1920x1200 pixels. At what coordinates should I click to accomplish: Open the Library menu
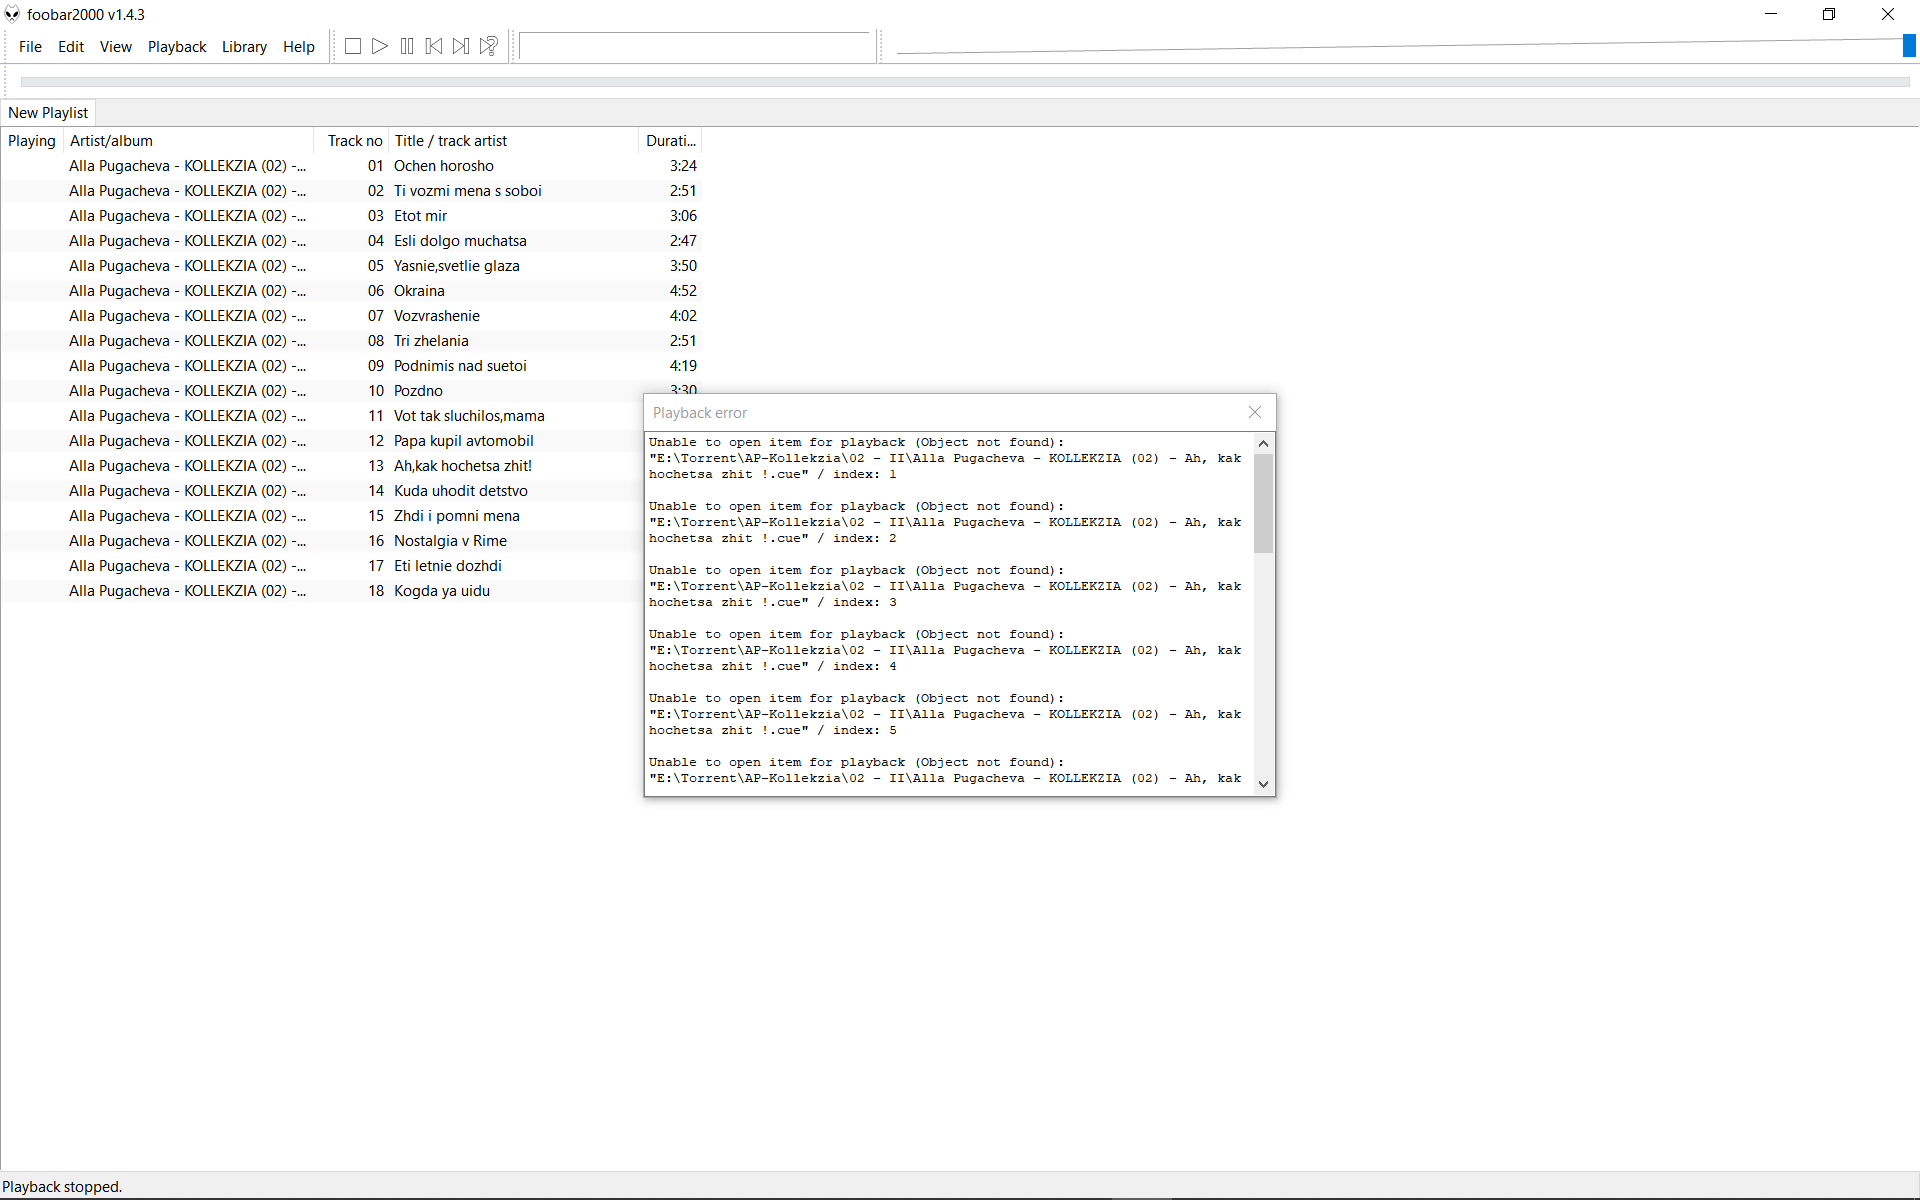(244, 47)
